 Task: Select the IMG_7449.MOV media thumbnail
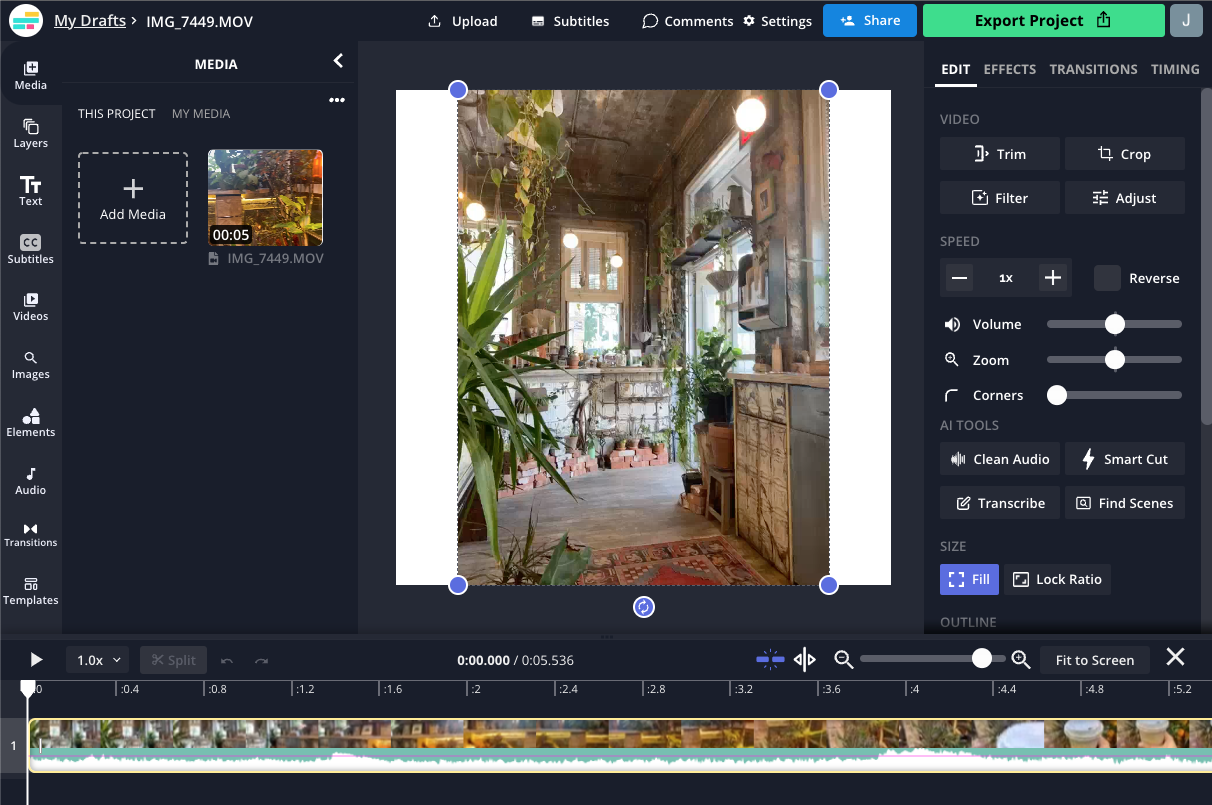[x=265, y=197]
